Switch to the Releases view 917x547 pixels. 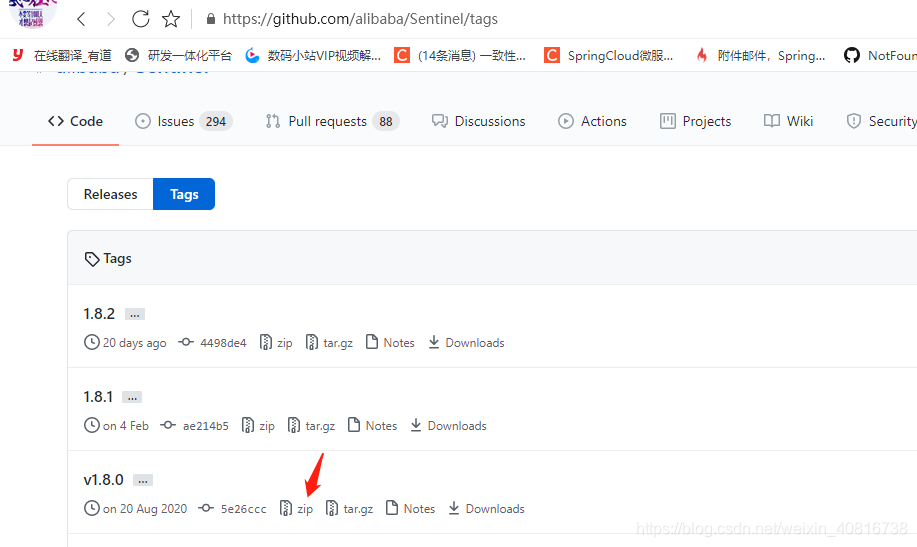111,194
